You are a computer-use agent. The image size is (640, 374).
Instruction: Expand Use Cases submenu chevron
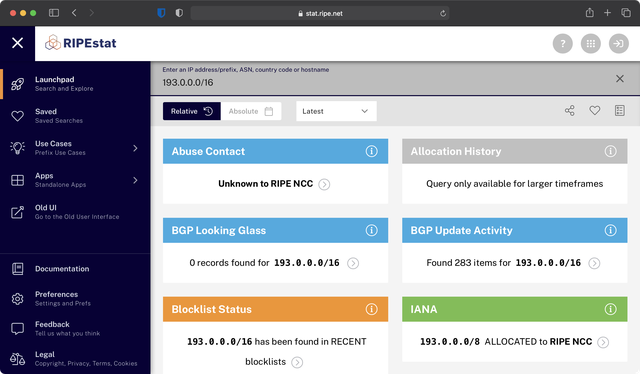[x=135, y=148]
